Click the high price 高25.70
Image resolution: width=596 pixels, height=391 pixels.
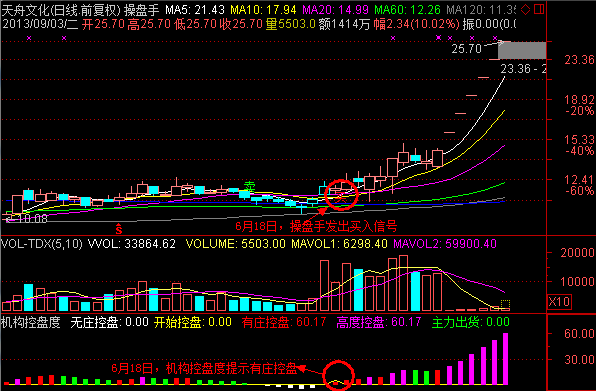(x=149, y=24)
